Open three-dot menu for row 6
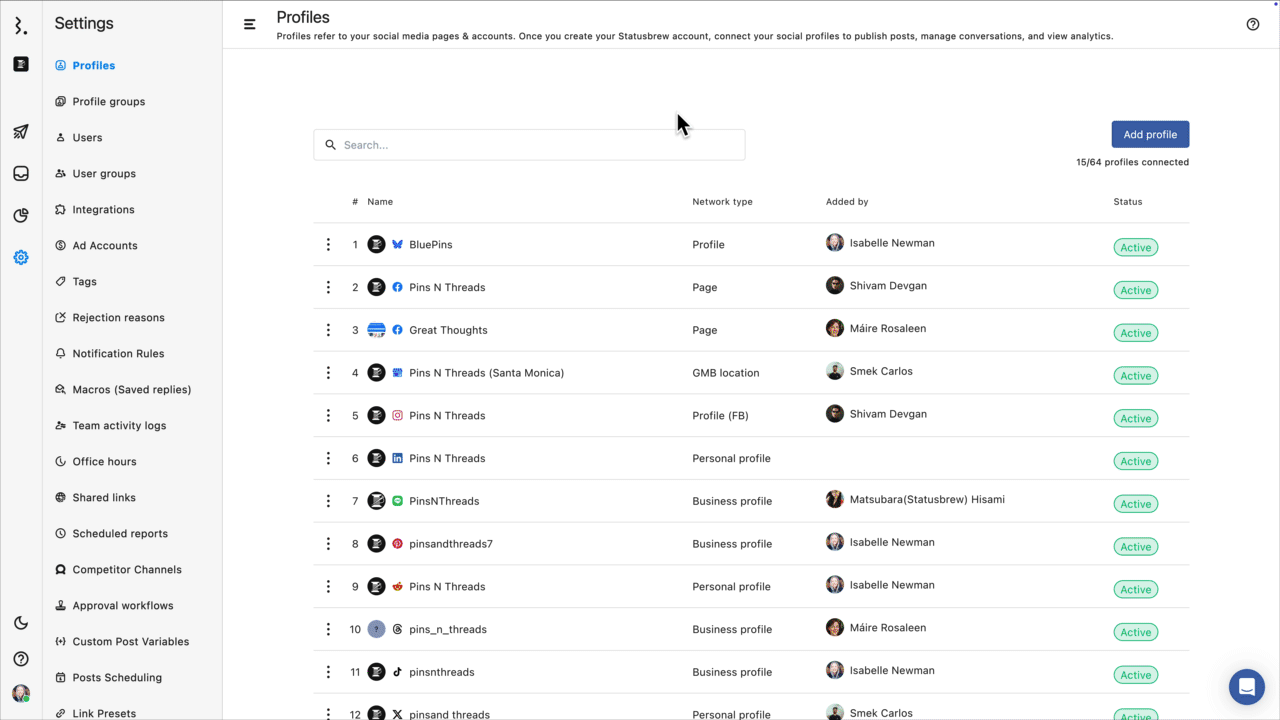The height and width of the screenshot is (720, 1280). tap(328, 458)
